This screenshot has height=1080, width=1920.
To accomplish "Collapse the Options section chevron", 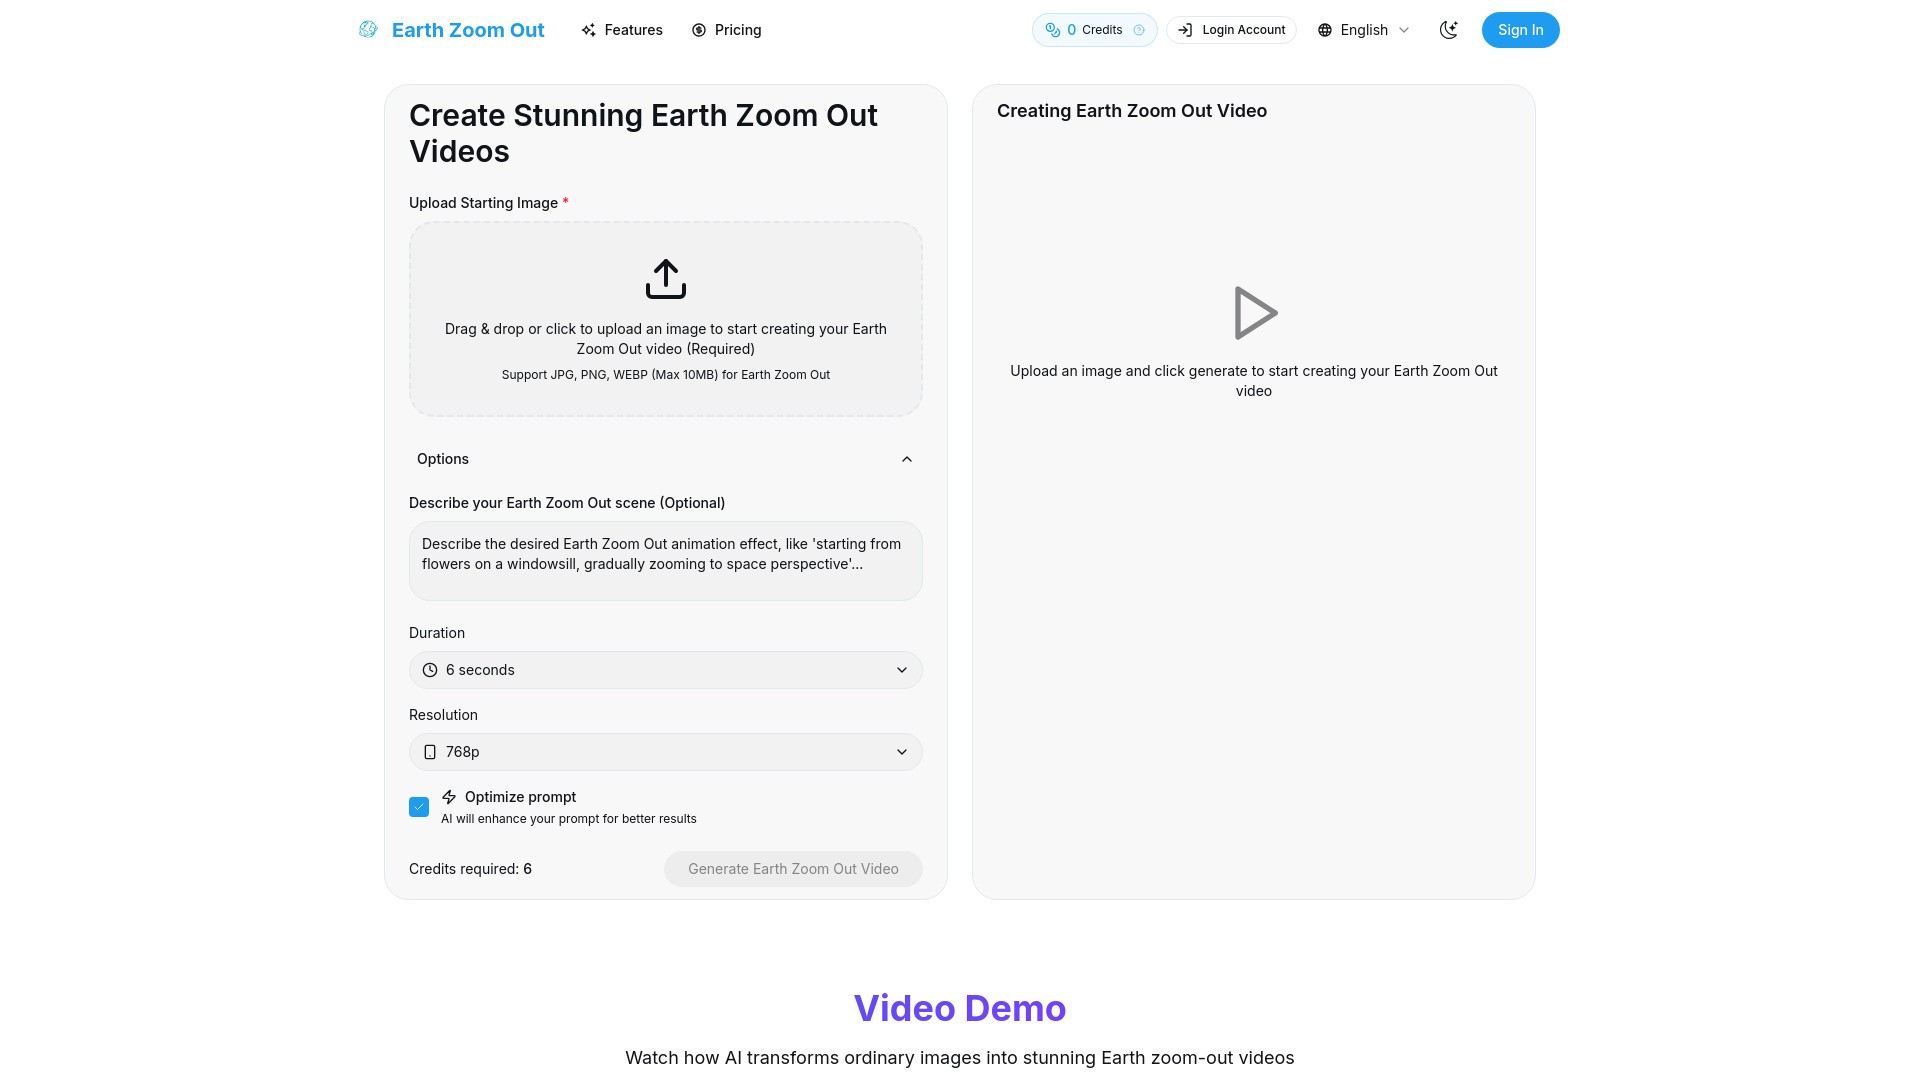I will pos(906,459).
